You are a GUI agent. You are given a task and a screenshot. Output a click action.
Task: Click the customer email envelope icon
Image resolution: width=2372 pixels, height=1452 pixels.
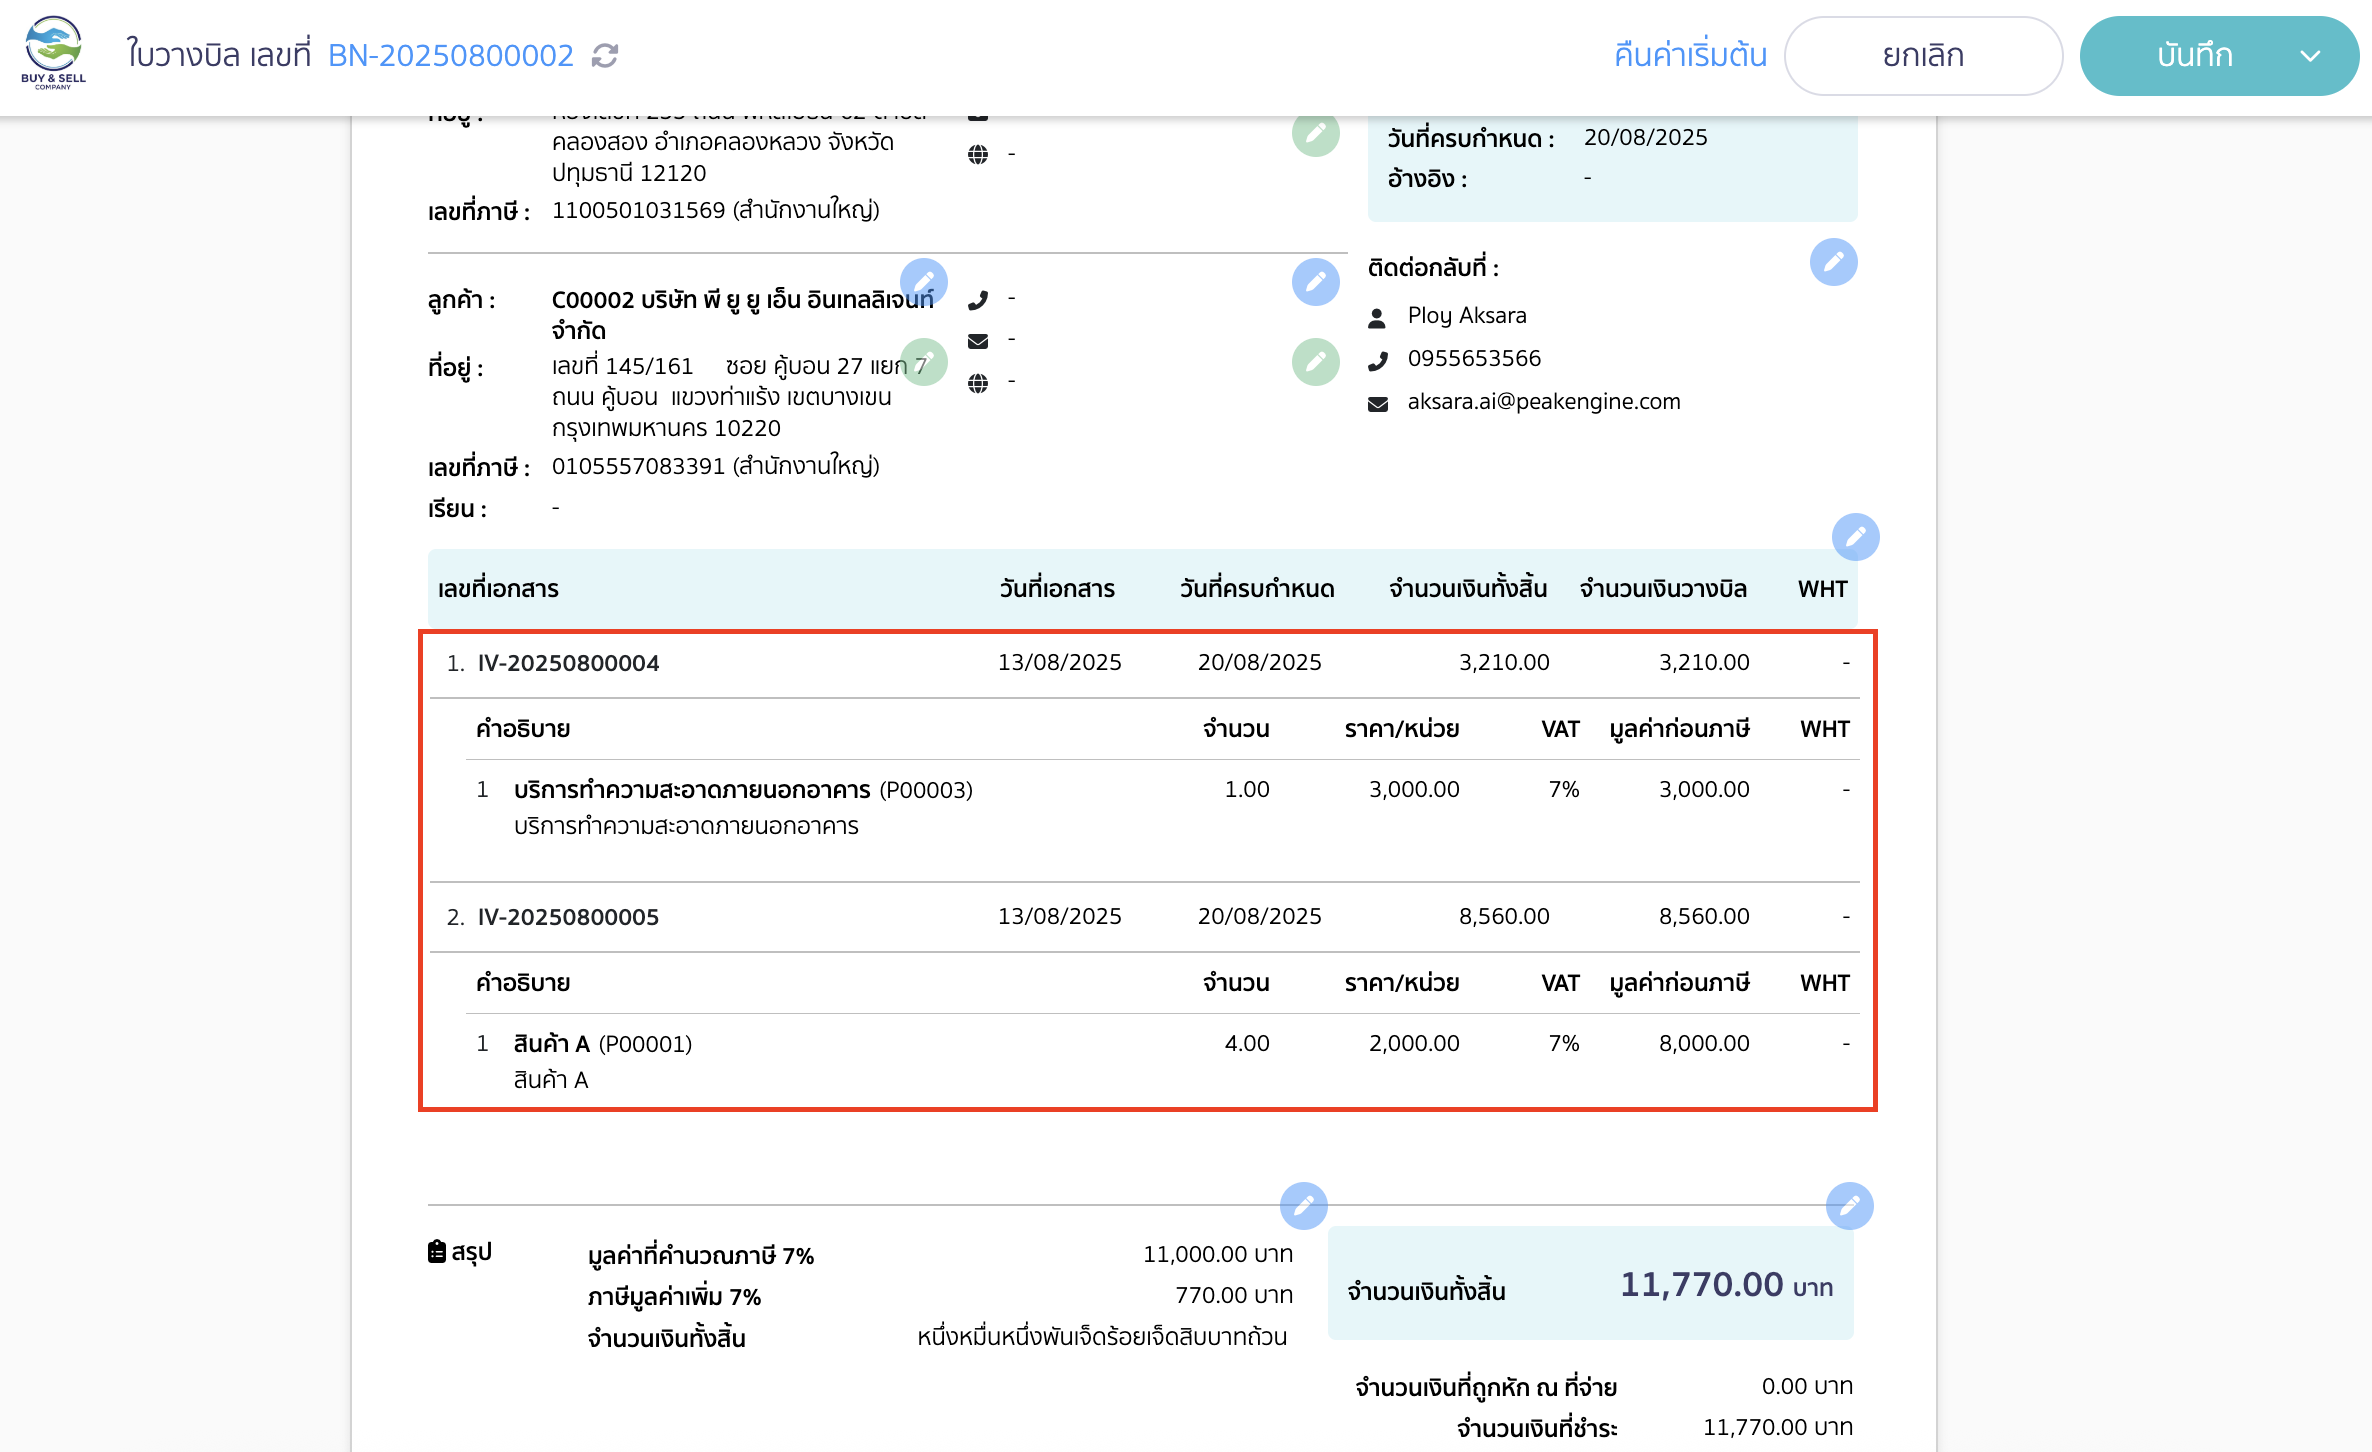978,341
